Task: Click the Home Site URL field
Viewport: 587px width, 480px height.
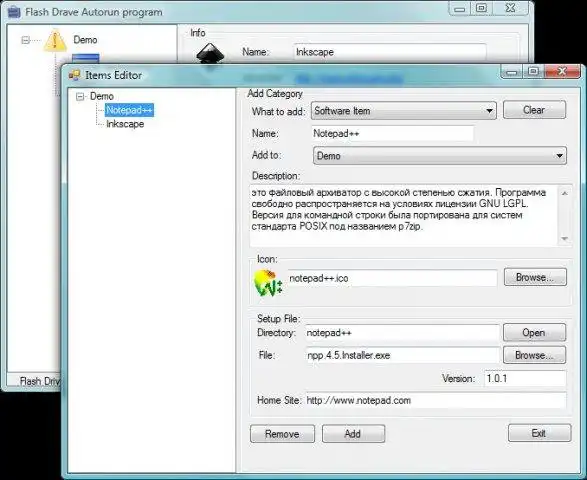Action: click(436, 401)
